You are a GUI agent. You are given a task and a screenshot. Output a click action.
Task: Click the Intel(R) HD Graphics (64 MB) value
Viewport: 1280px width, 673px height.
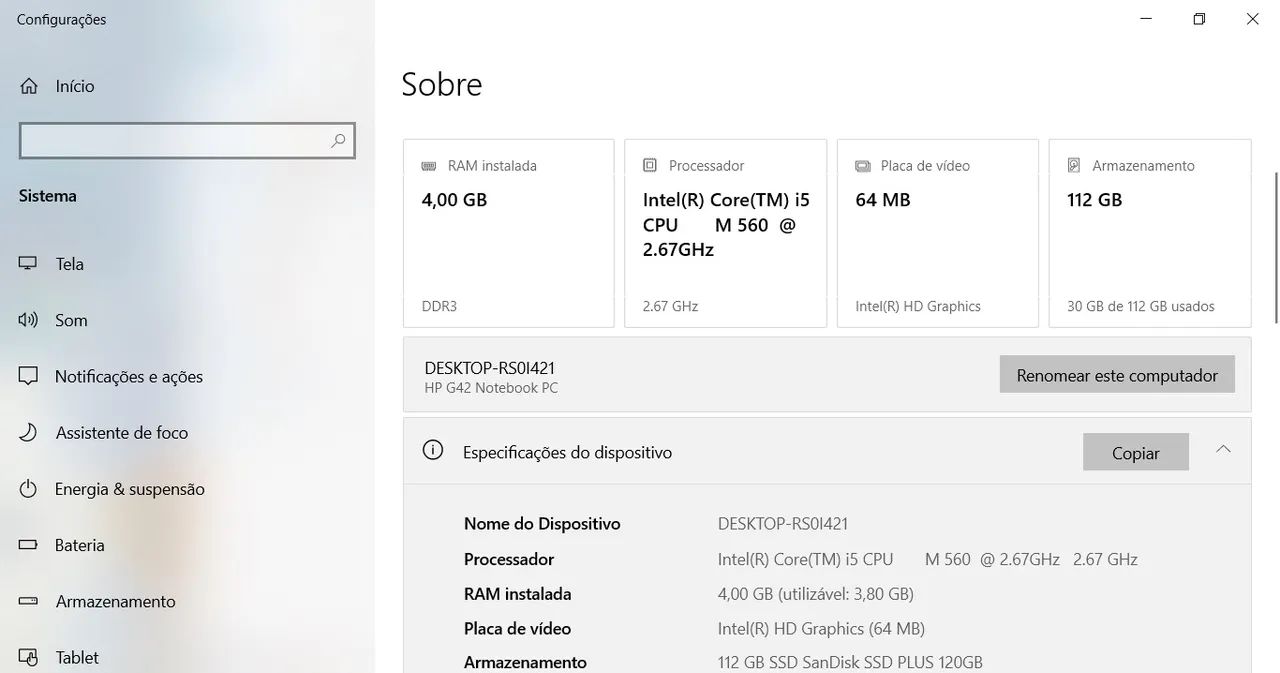coord(821,629)
